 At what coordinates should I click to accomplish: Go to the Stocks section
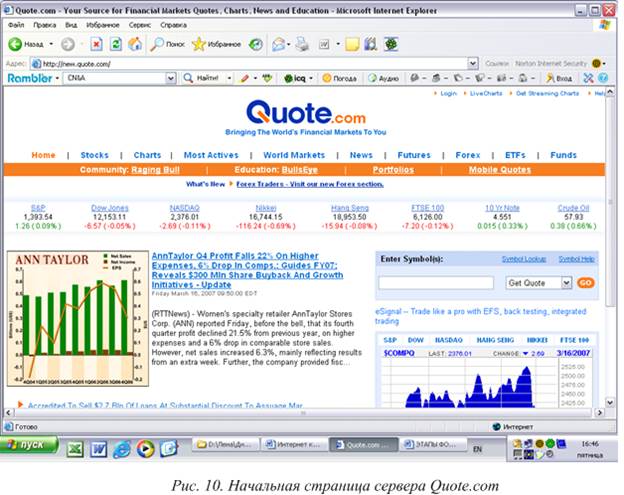(94, 155)
